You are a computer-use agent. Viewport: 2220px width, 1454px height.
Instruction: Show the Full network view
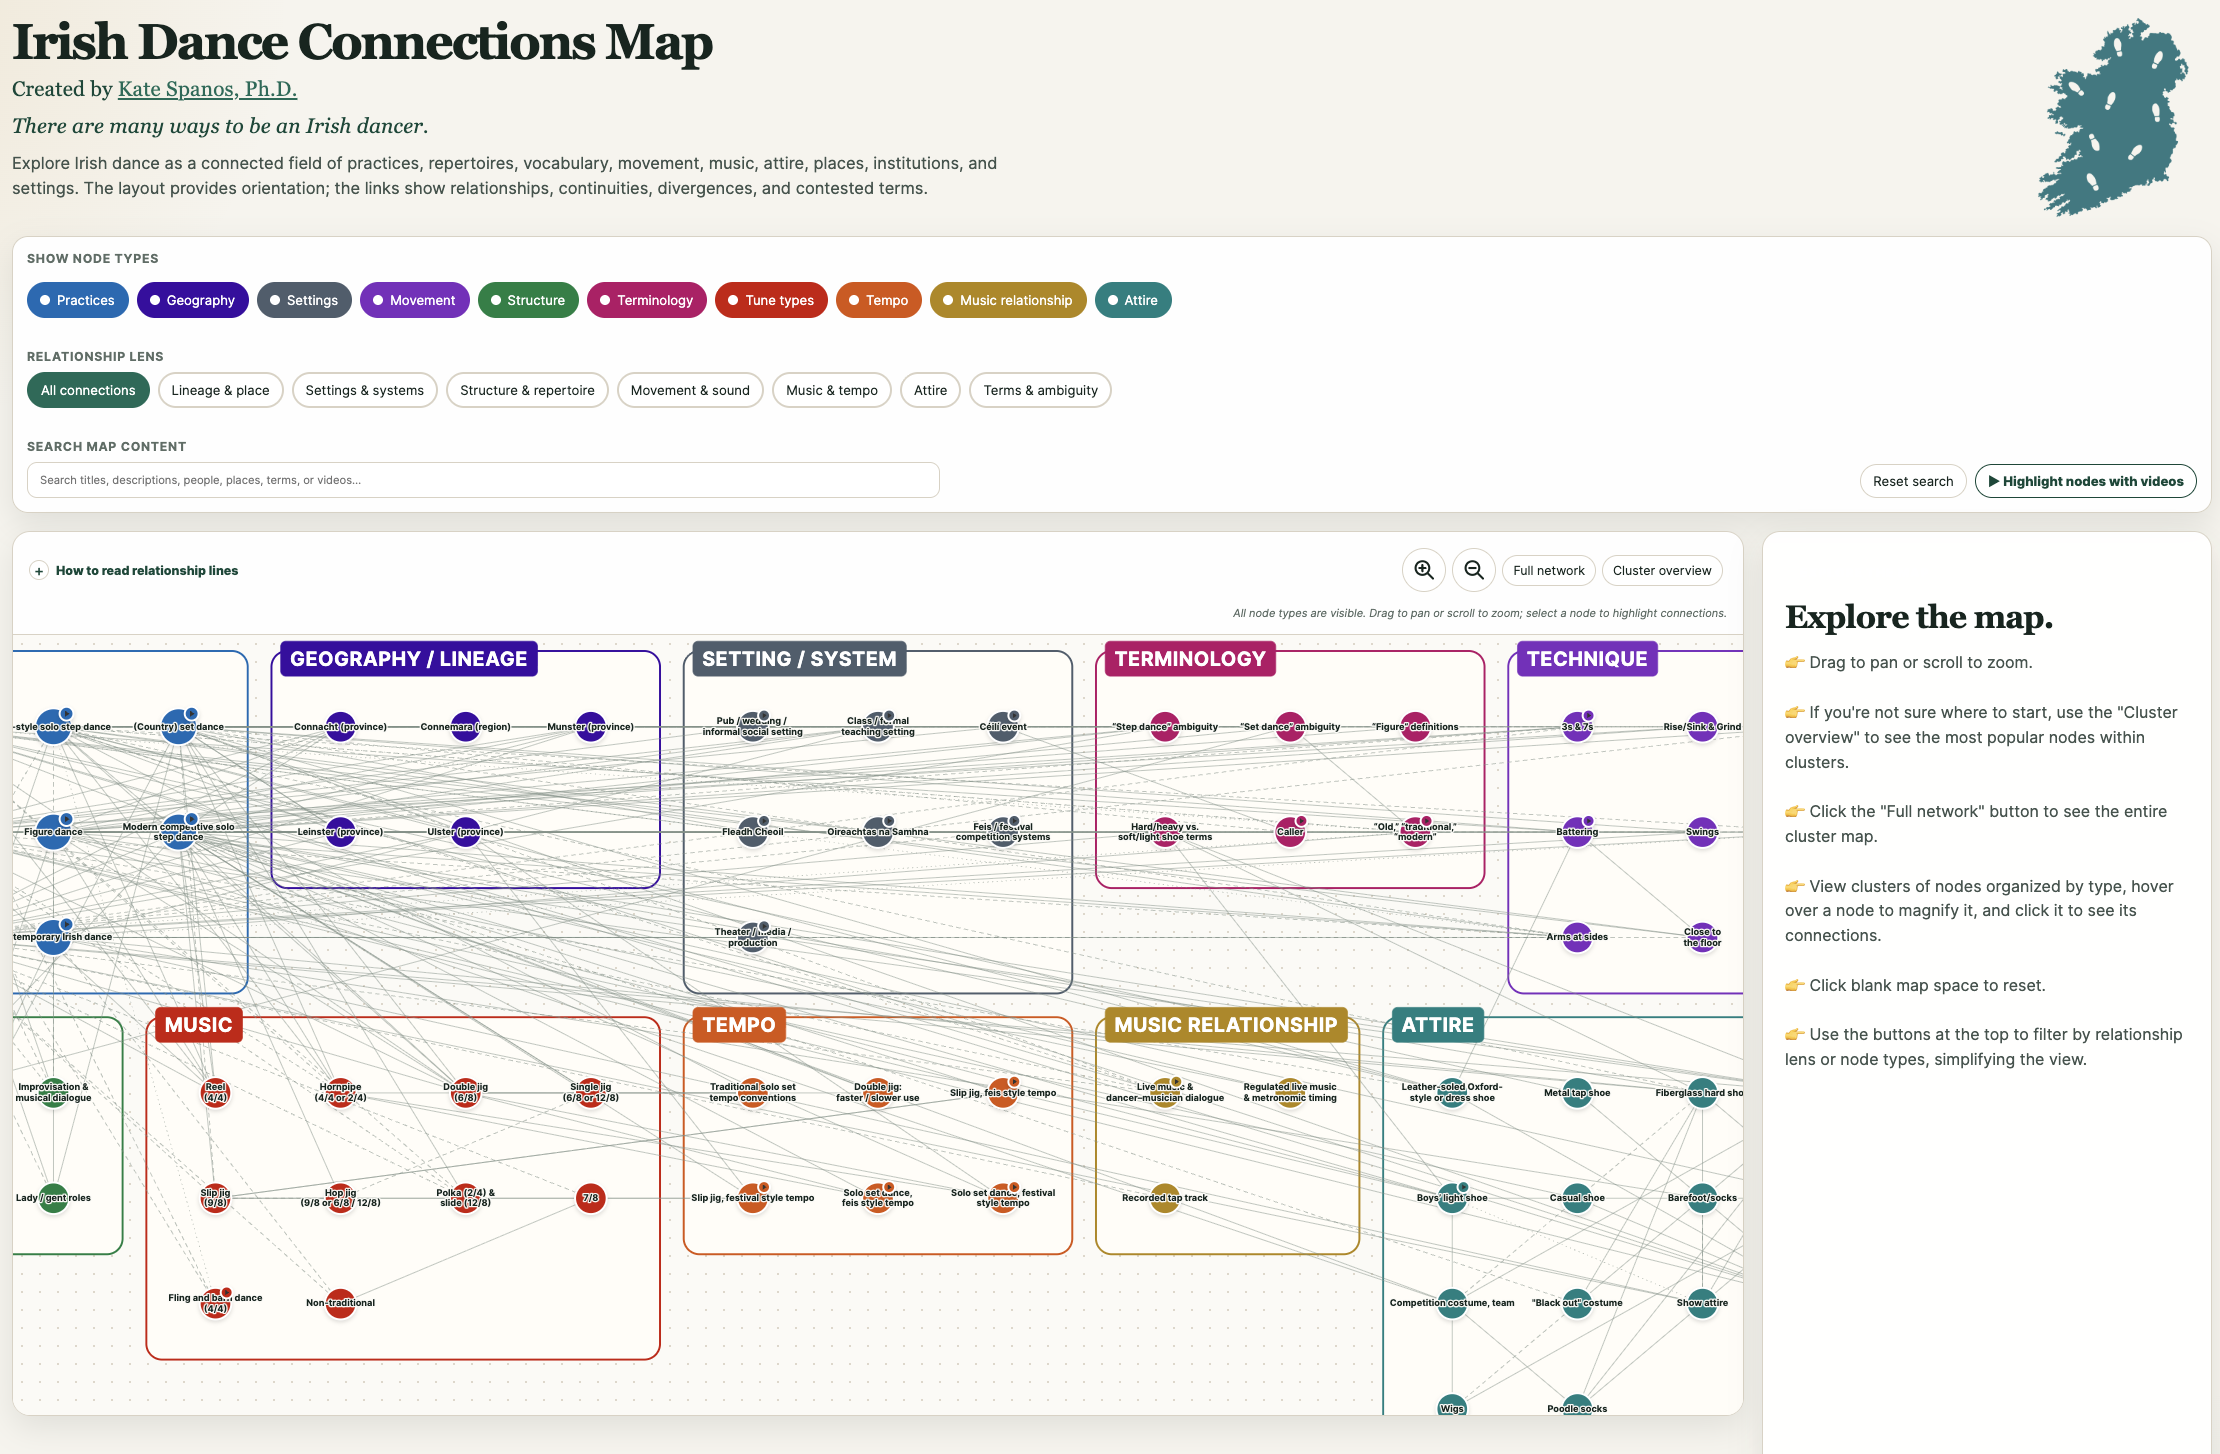(x=1548, y=571)
